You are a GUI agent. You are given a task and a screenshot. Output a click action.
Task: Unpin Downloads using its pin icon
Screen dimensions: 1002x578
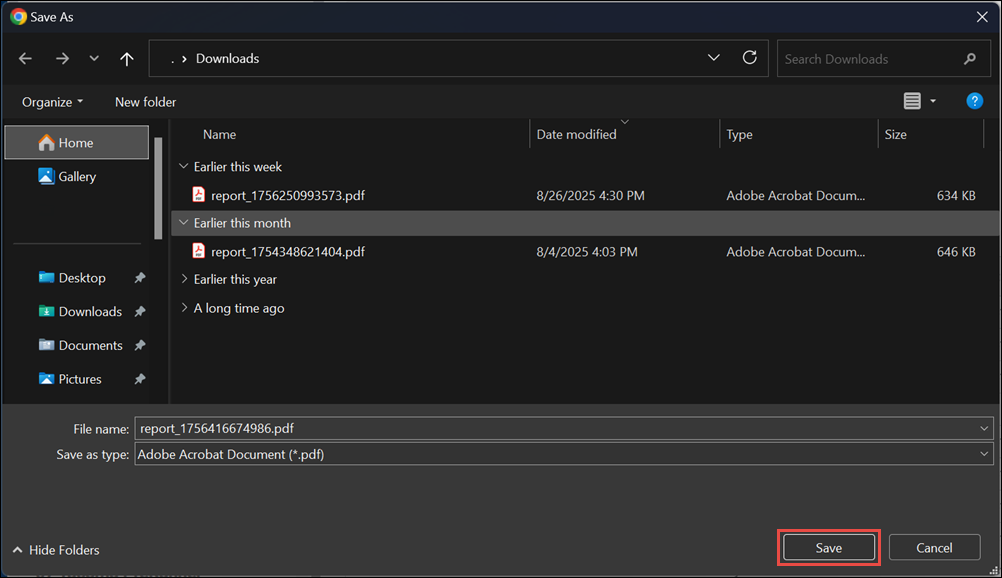coord(142,311)
